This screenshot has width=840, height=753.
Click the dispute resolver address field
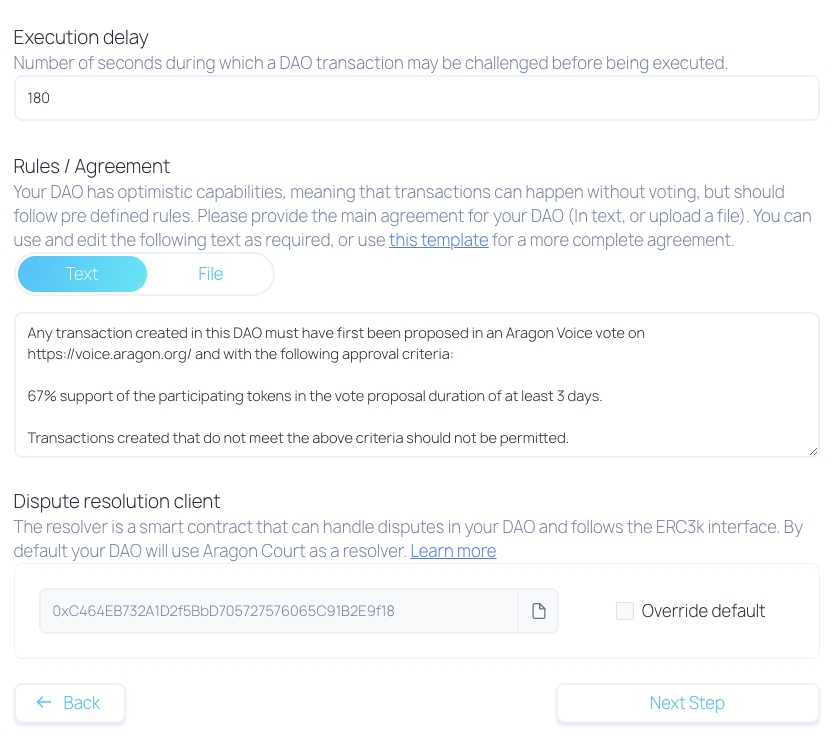pyautogui.click(x=279, y=611)
